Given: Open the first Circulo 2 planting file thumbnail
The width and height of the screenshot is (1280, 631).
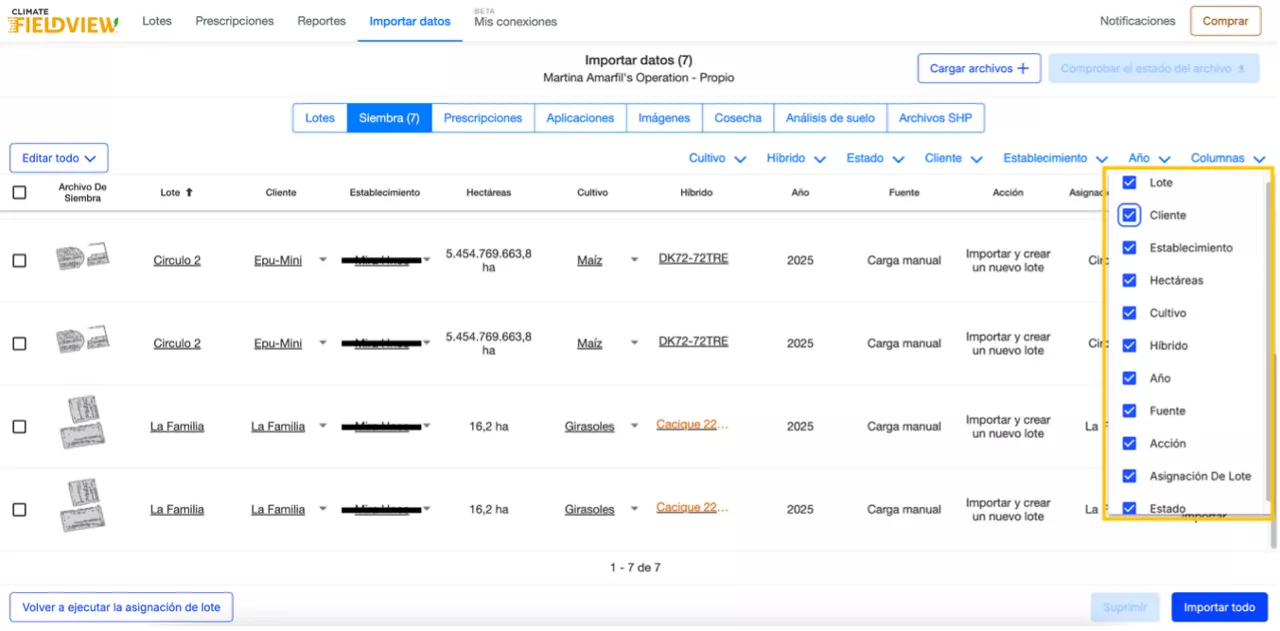Looking at the screenshot, I should 82,258.
